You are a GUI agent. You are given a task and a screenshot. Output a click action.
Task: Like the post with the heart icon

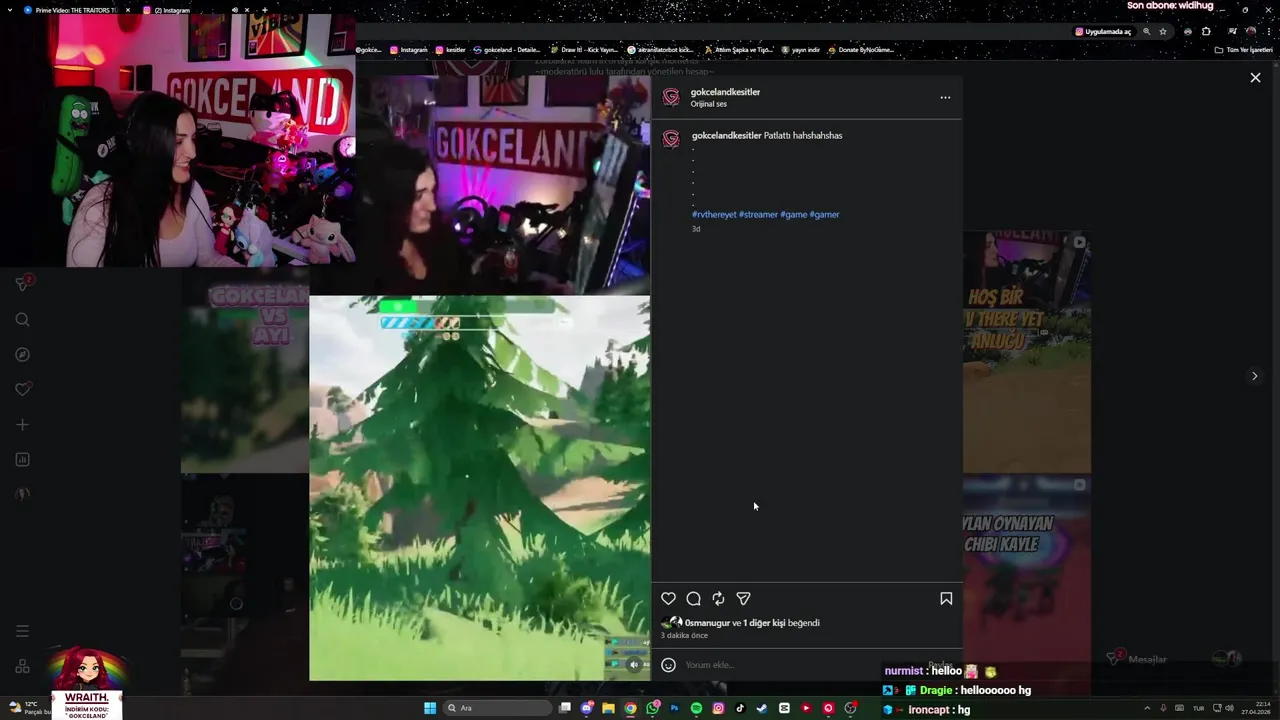click(668, 599)
